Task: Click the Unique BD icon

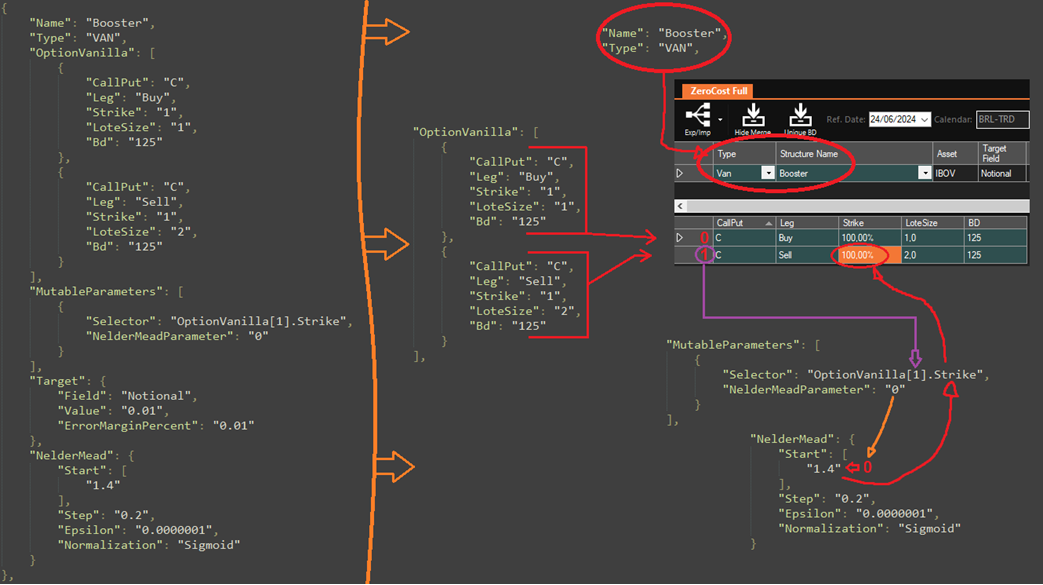Action: (x=799, y=116)
